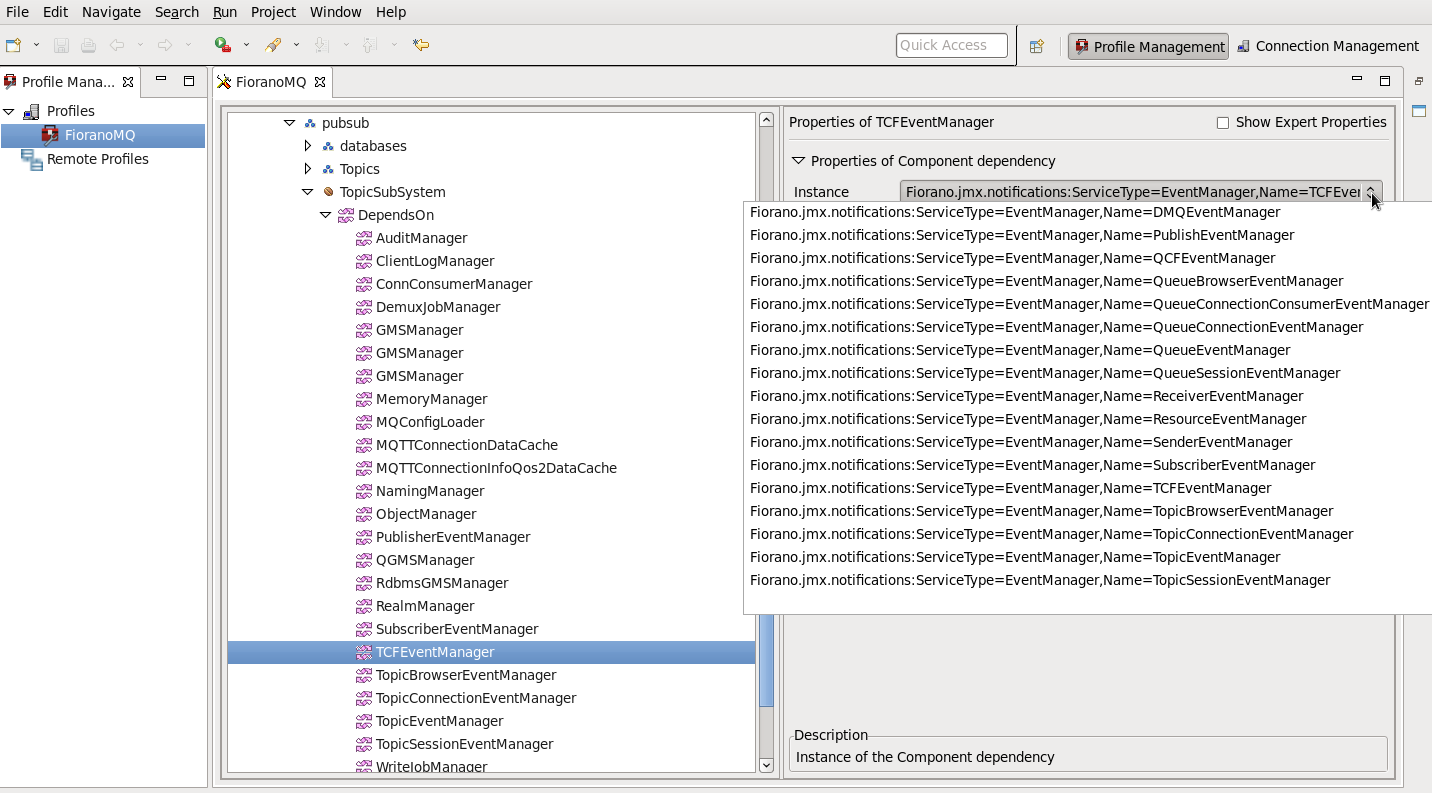This screenshot has width=1432, height=793.
Task: Select SubscriberEventManager in the tree
Action: 457,629
